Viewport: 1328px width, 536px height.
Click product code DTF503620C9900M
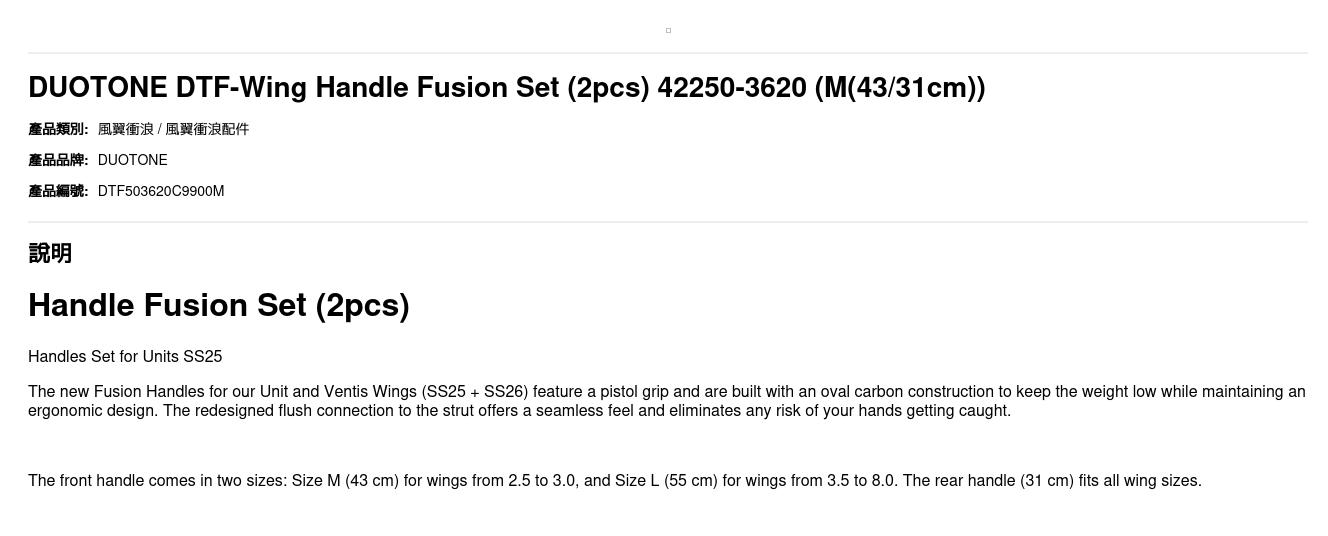click(x=161, y=191)
